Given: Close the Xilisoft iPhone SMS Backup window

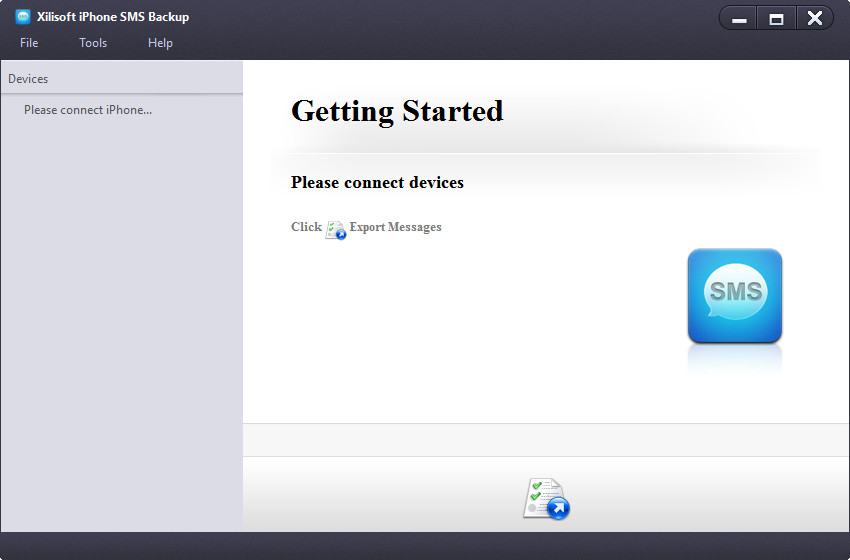Looking at the screenshot, I should coord(815,19).
